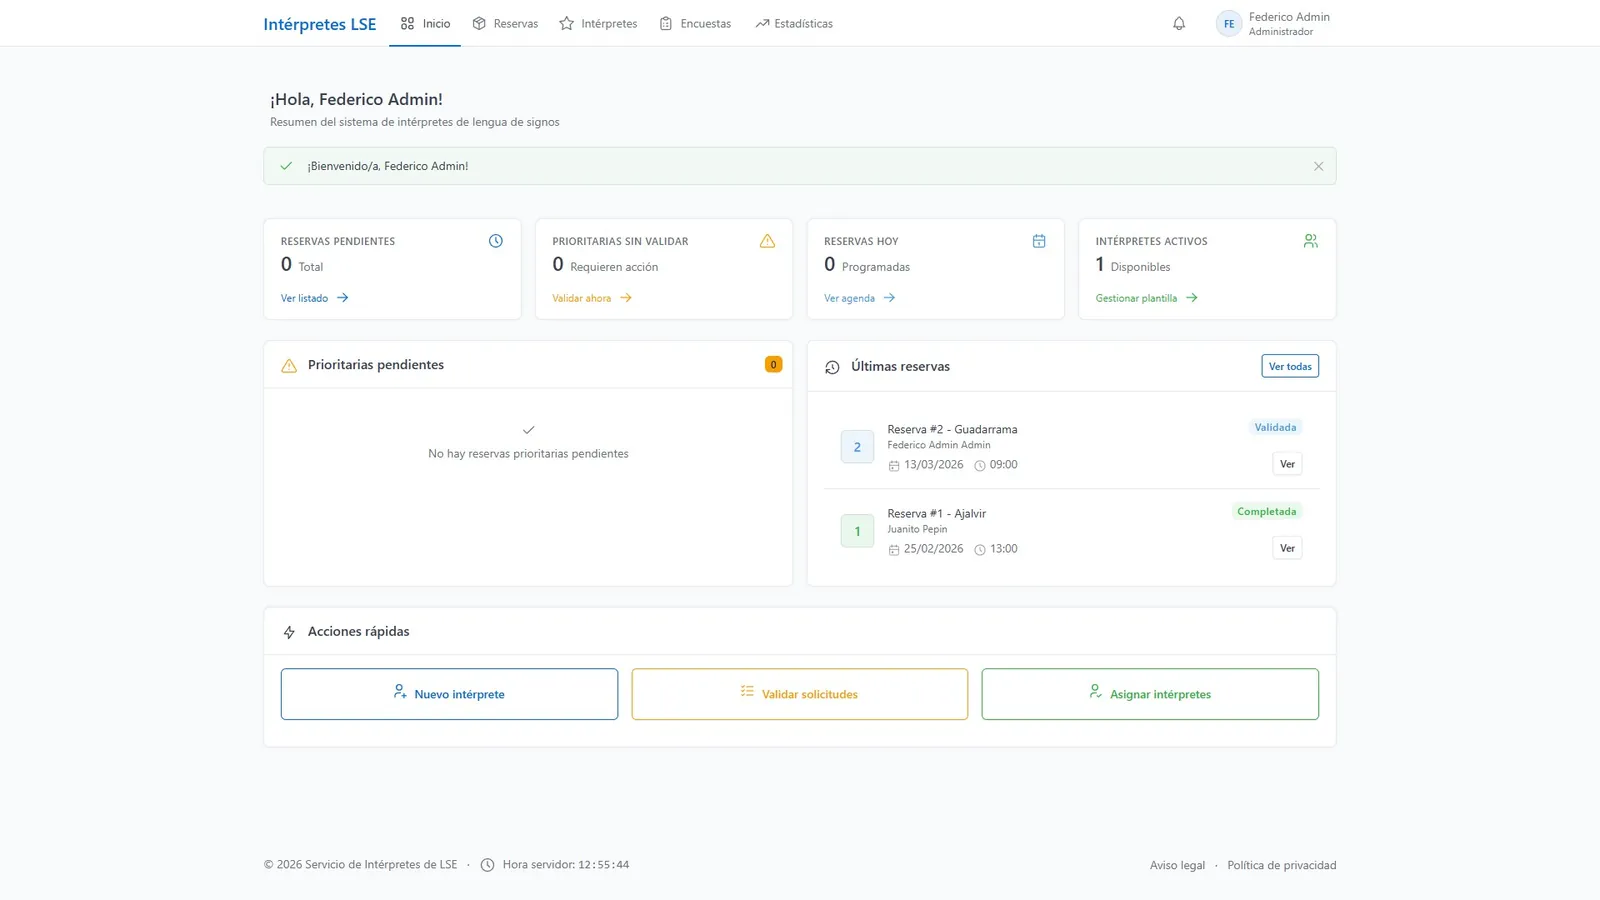This screenshot has height=900, width=1600.
Task: Click the clock icon in Reservas Pendientes card
Action: 495,241
